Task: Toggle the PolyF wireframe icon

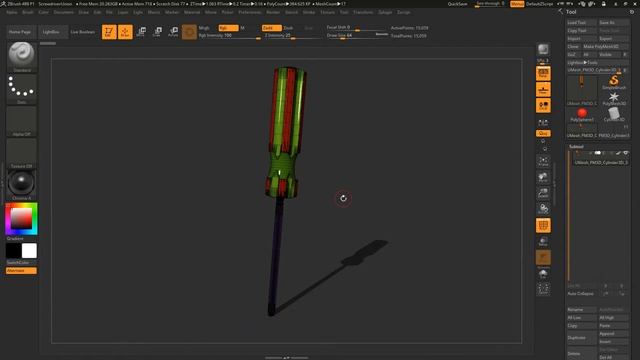Action: pos(543,225)
